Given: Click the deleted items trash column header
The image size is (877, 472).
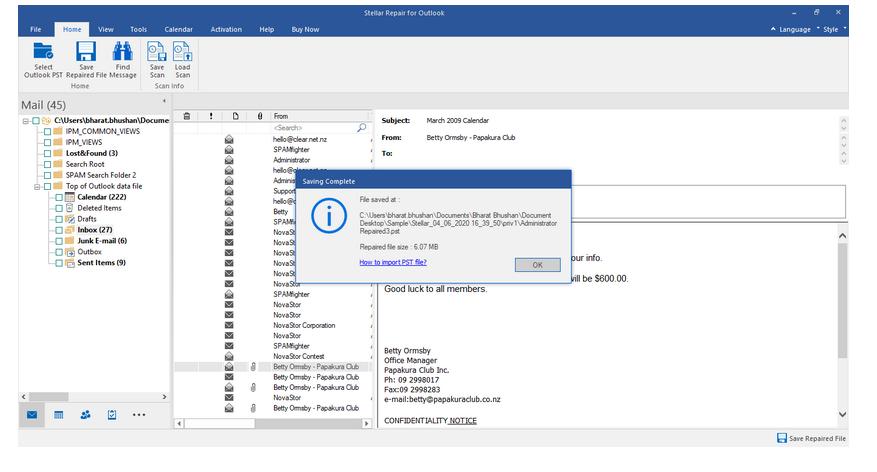Looking at the screenshot, I should (x=187, y=116).
